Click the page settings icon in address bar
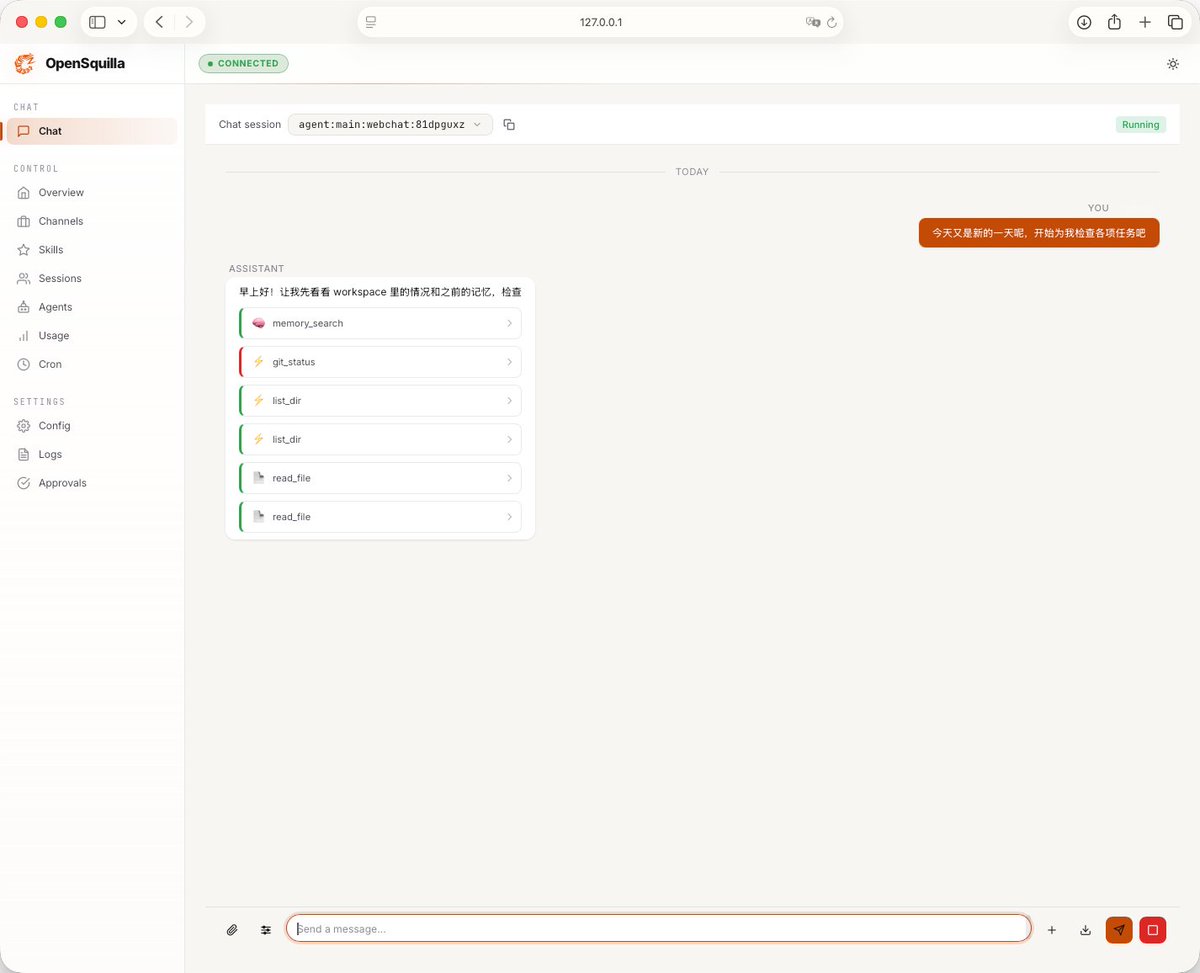 tap(371, 22)
